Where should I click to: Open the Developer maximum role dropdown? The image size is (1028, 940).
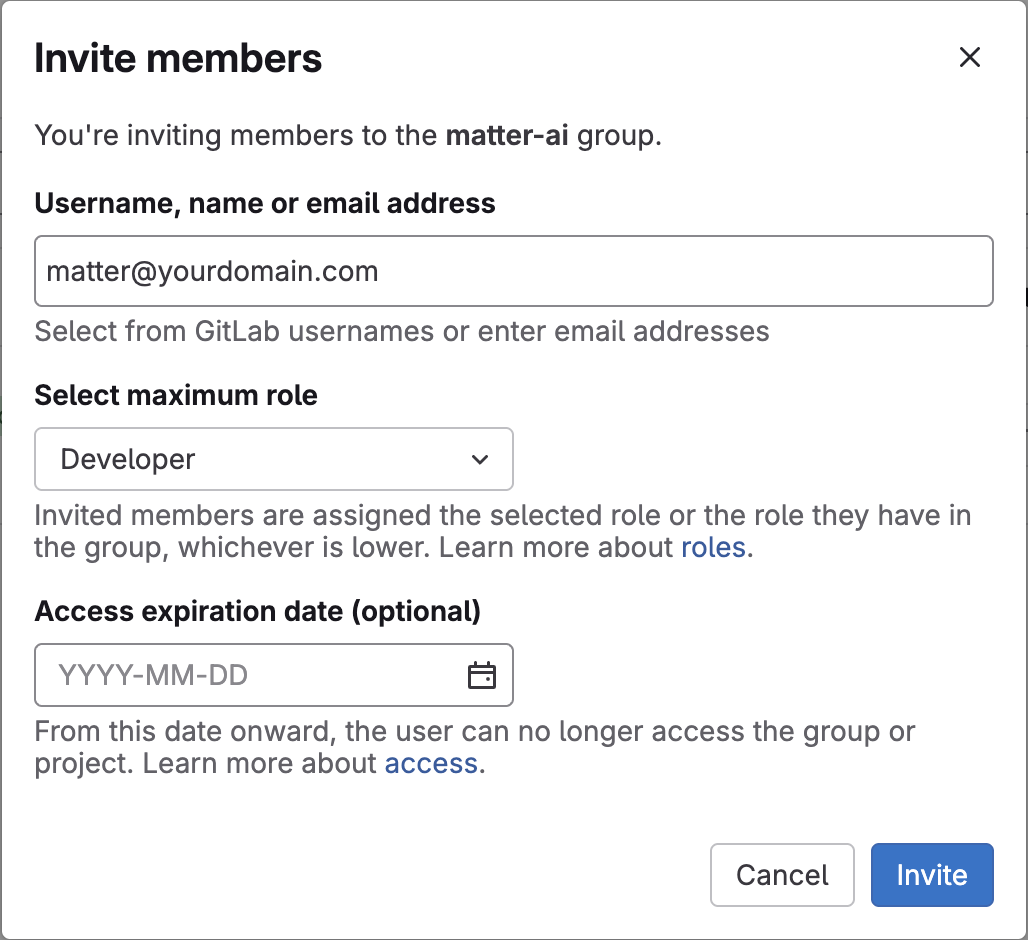point(273,460)
